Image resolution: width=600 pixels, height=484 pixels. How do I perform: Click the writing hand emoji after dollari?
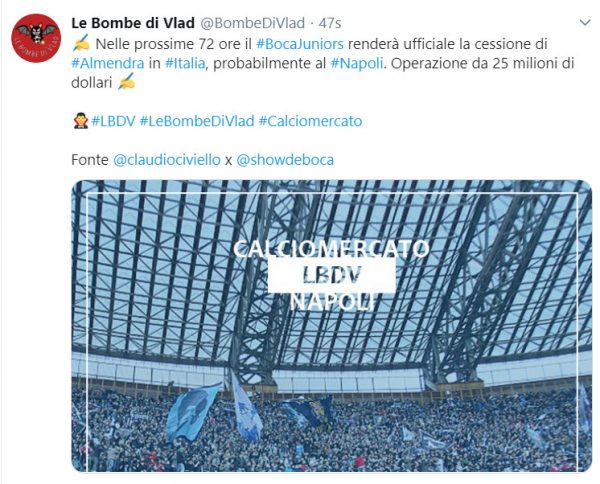click(127, 81)
